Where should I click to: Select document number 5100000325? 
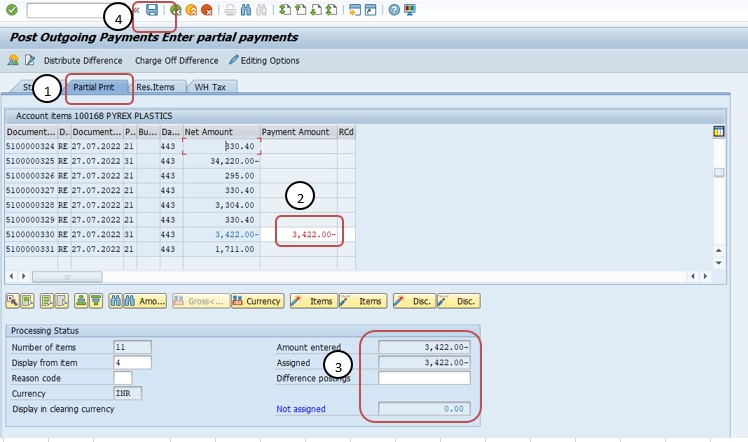pos(31,161)
